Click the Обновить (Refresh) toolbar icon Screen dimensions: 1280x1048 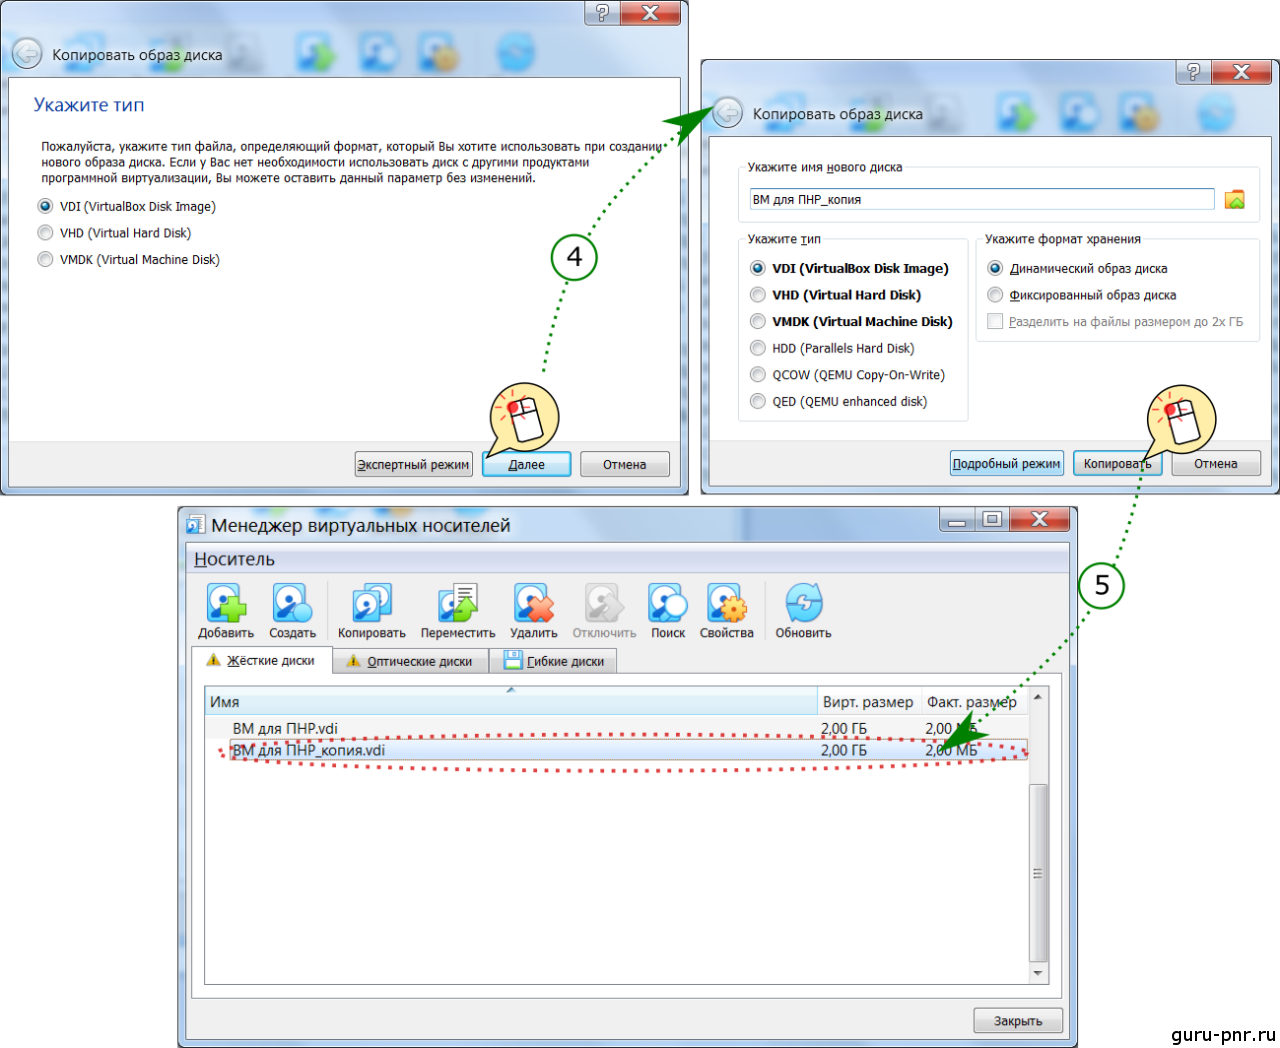click(803, 605)
